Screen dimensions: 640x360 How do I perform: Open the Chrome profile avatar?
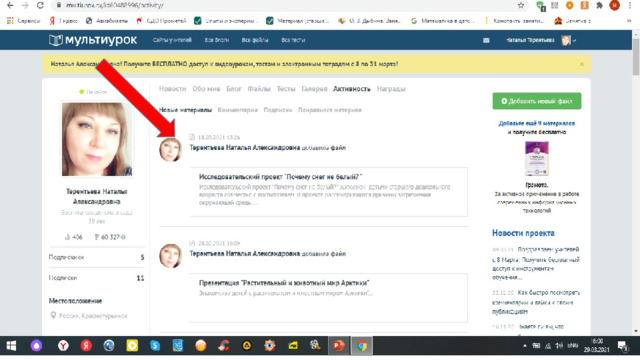point(614,5)
